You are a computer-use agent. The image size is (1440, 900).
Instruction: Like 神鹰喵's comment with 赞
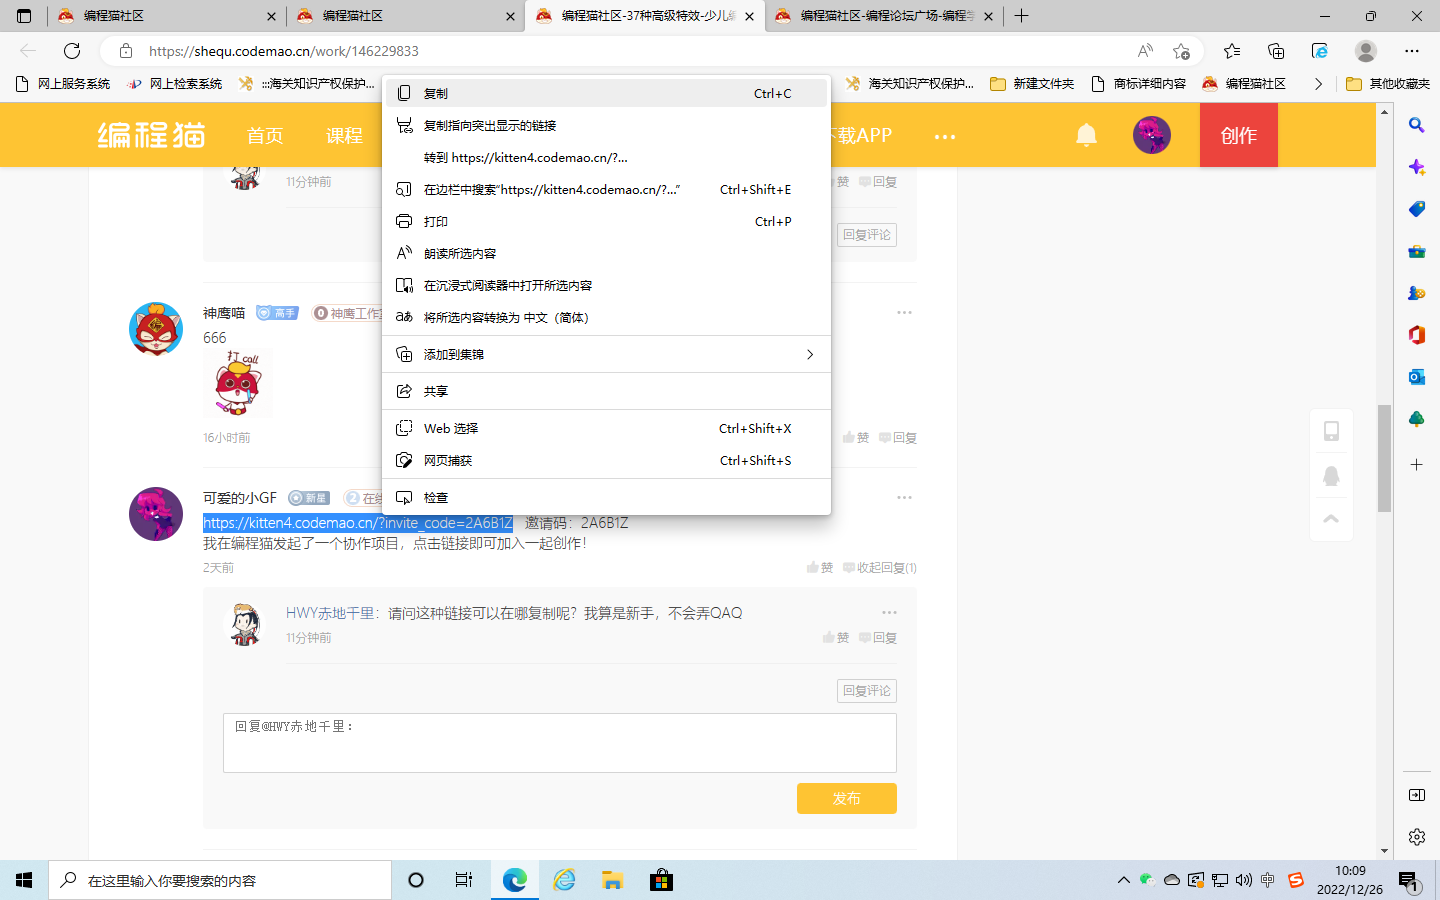[855, 437]
